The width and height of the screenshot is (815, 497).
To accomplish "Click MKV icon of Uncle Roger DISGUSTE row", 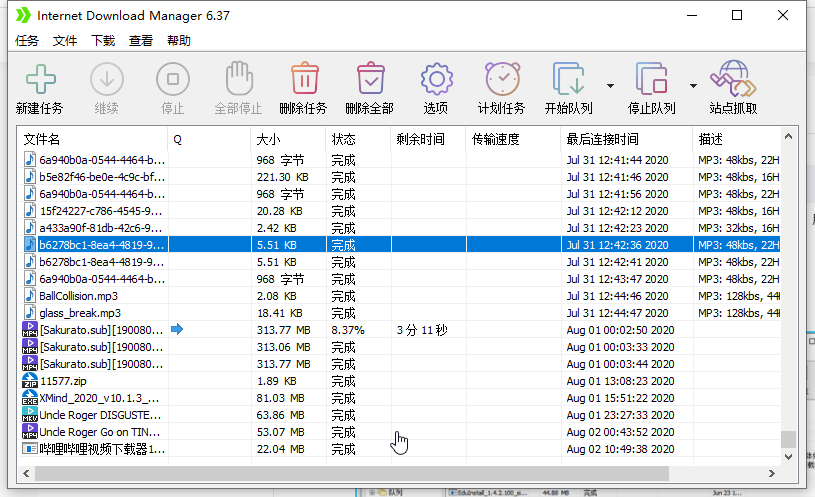I will (x=30, y=415).
